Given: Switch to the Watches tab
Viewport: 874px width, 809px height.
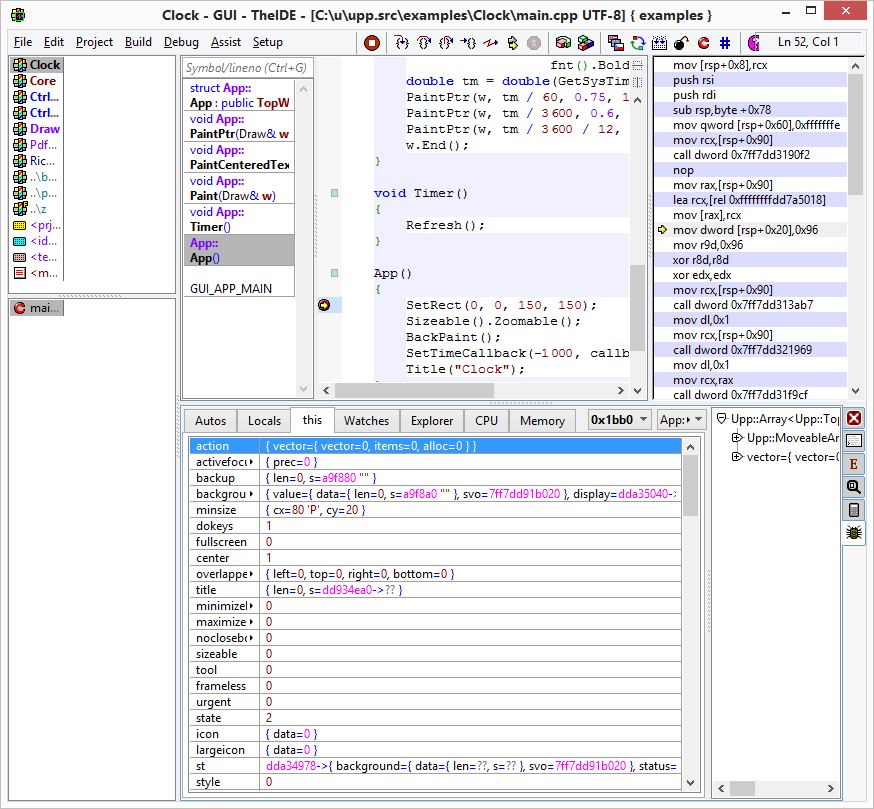Looking at the screenshot, I should click(x=366, y=421).
